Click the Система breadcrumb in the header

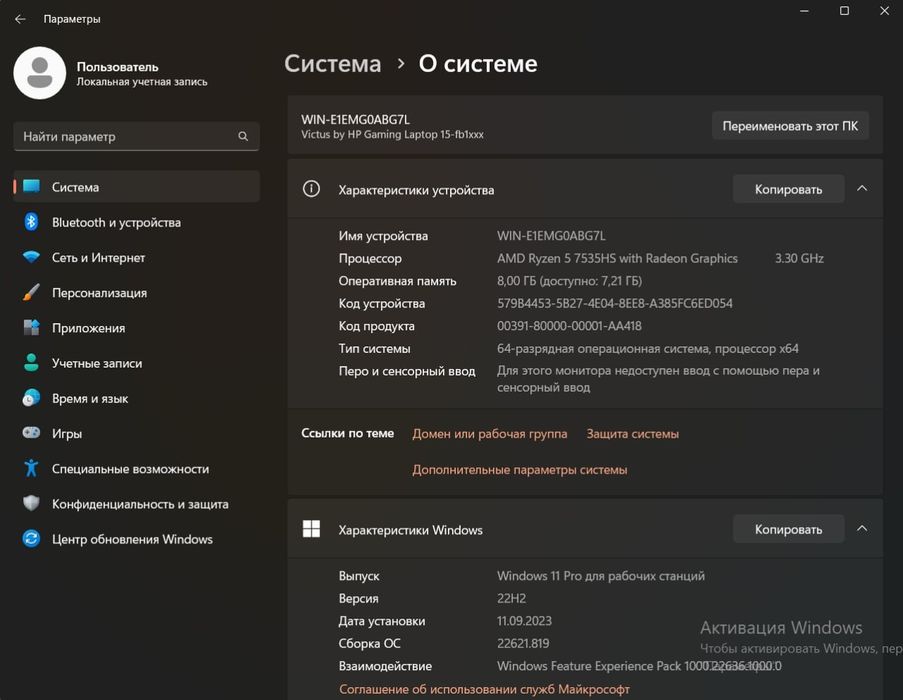333,63
